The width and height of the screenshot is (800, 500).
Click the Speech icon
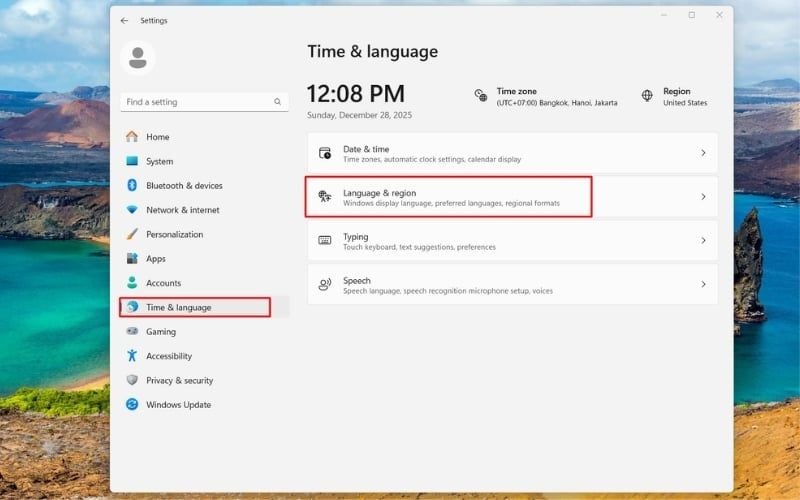(x=325, y=284)
